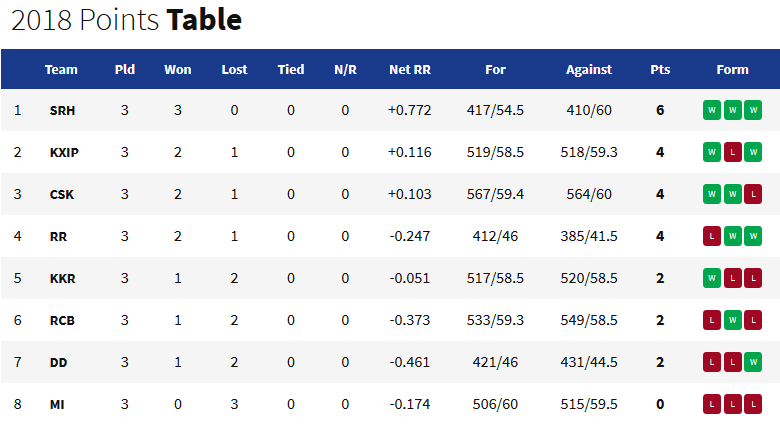Select the Team column header
The image size is (780, 434).
coord(61,70)
